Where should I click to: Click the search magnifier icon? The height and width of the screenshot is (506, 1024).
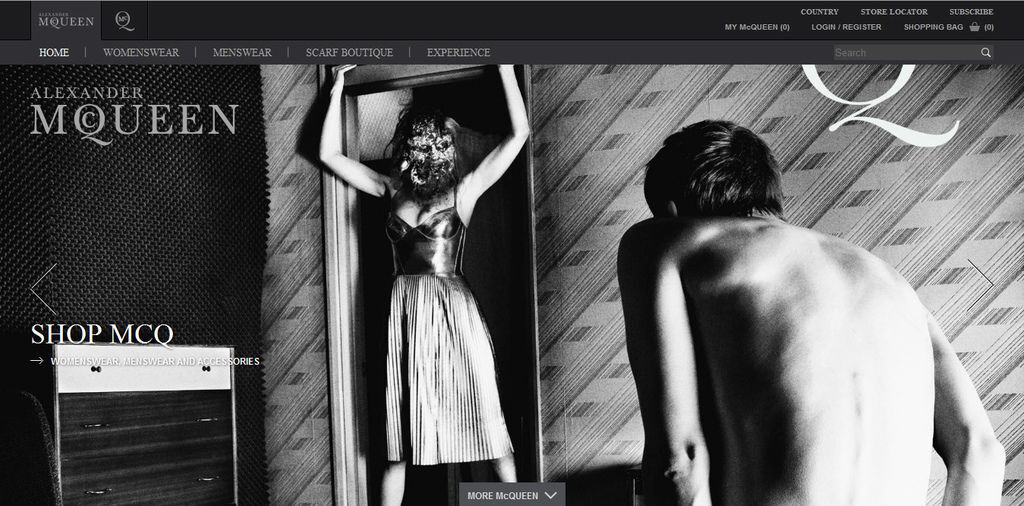coord(985,53)
